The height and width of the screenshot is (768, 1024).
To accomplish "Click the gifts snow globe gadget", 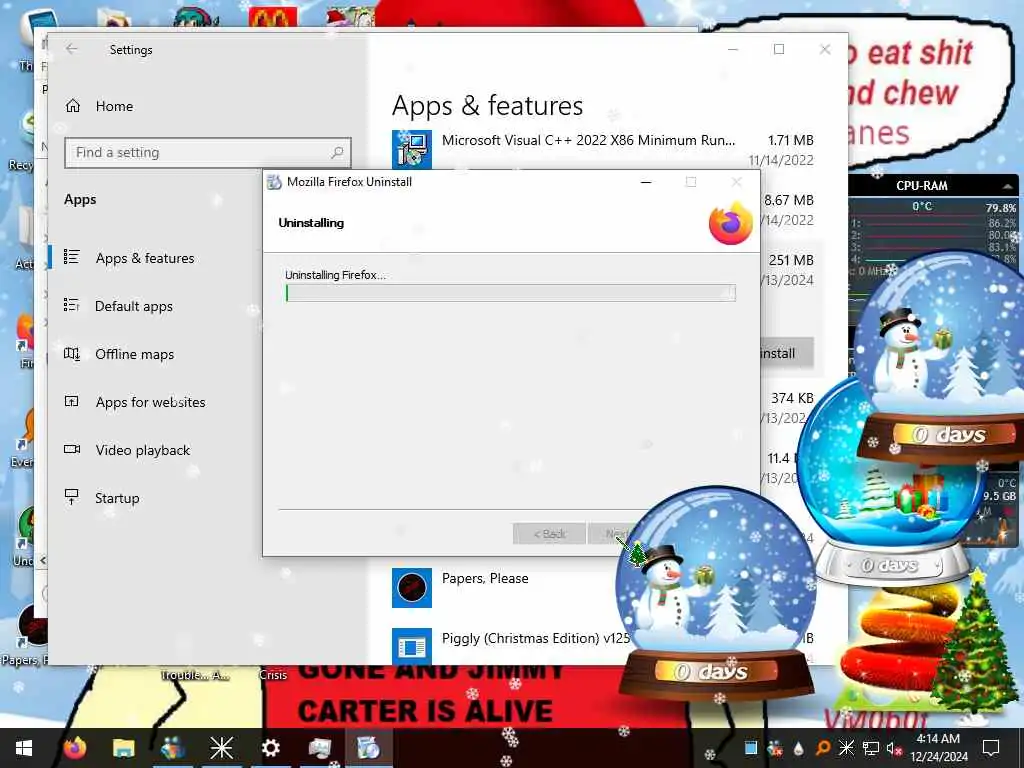I will (x=891, y=516).
